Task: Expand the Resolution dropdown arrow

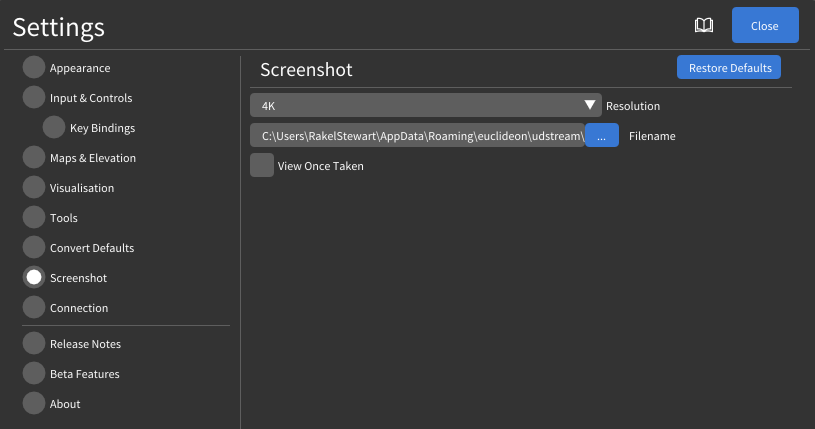Action: 590,105
